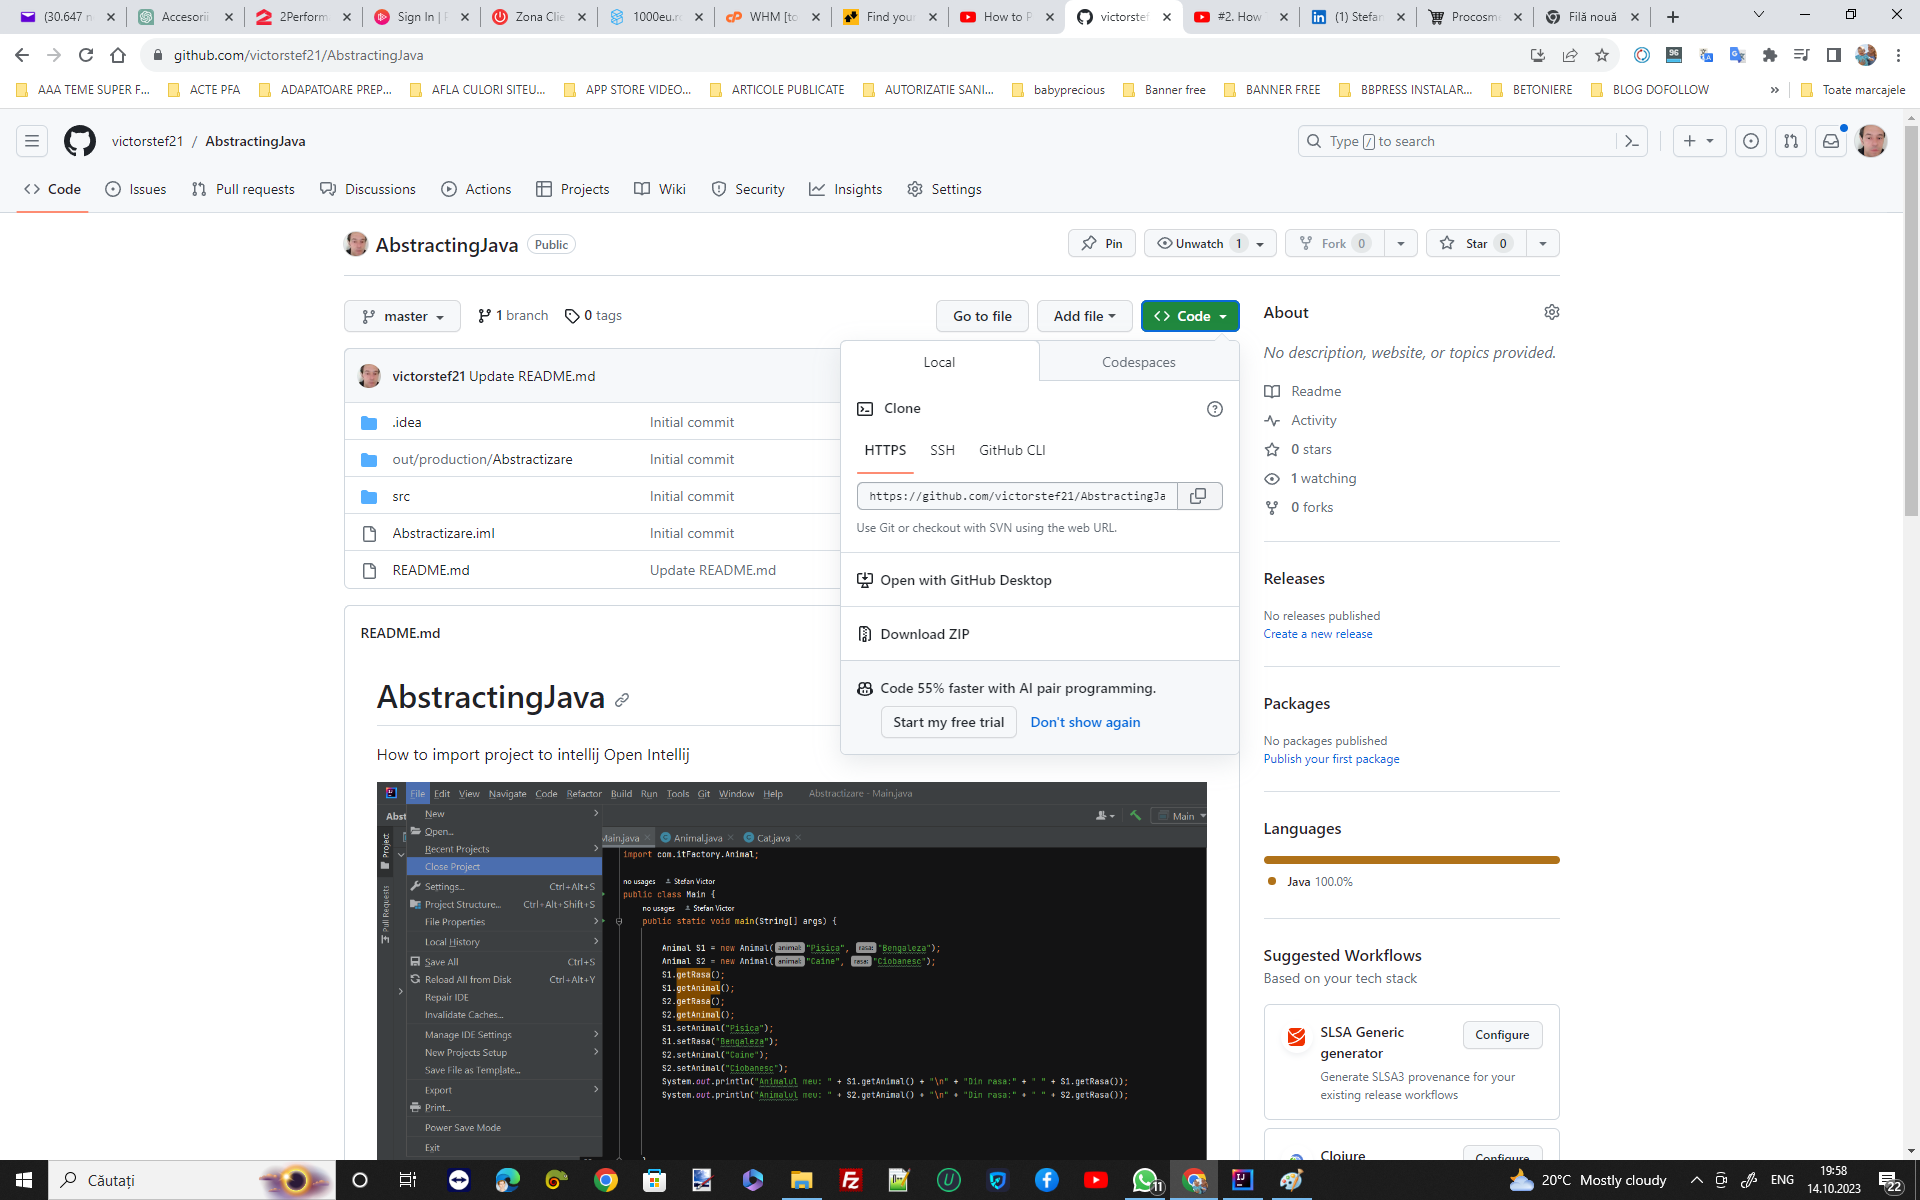The height and width of the screenshot is (1200, 1920).
Task: Open the GitHub homepage via Octocat logo
Action: (80, 141)
